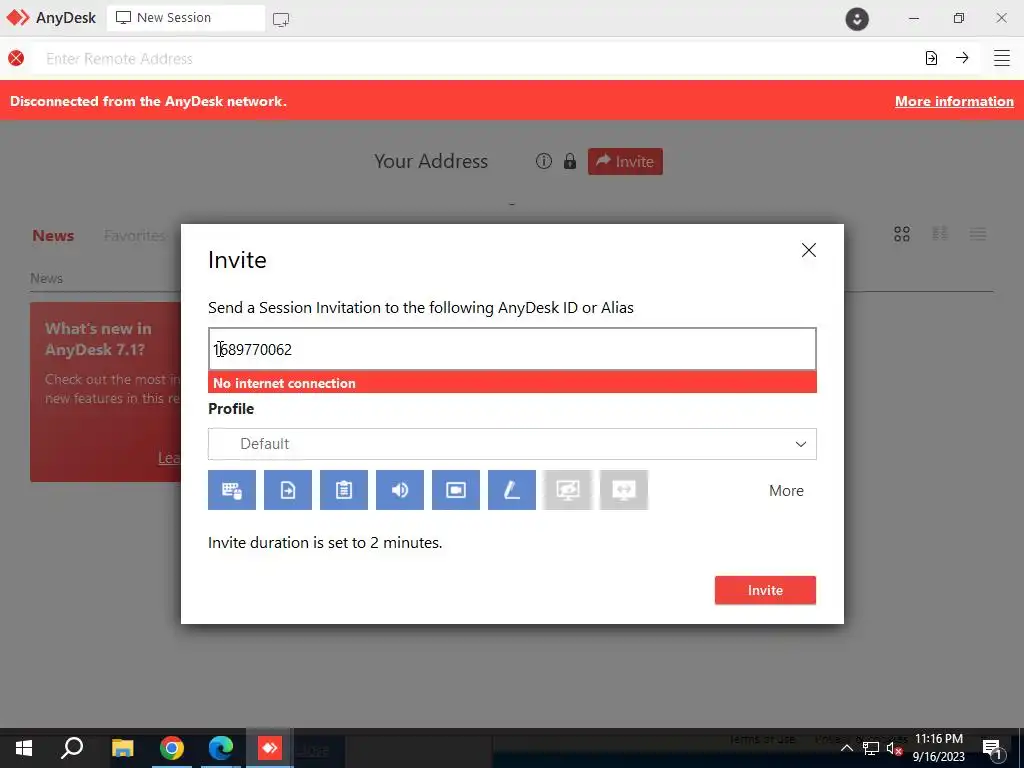The width and height of the screenshot is (1024, 768).
Task: Select the Favorites tab
Action: point(135,236)
